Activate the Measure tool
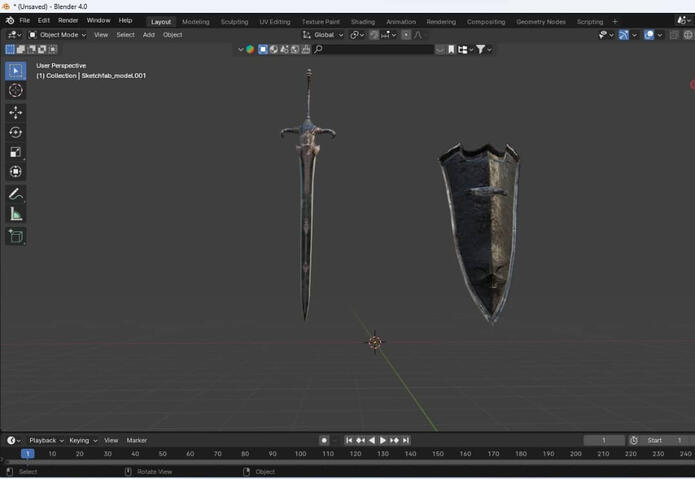The image size is (695, 479). coord(16,214)
